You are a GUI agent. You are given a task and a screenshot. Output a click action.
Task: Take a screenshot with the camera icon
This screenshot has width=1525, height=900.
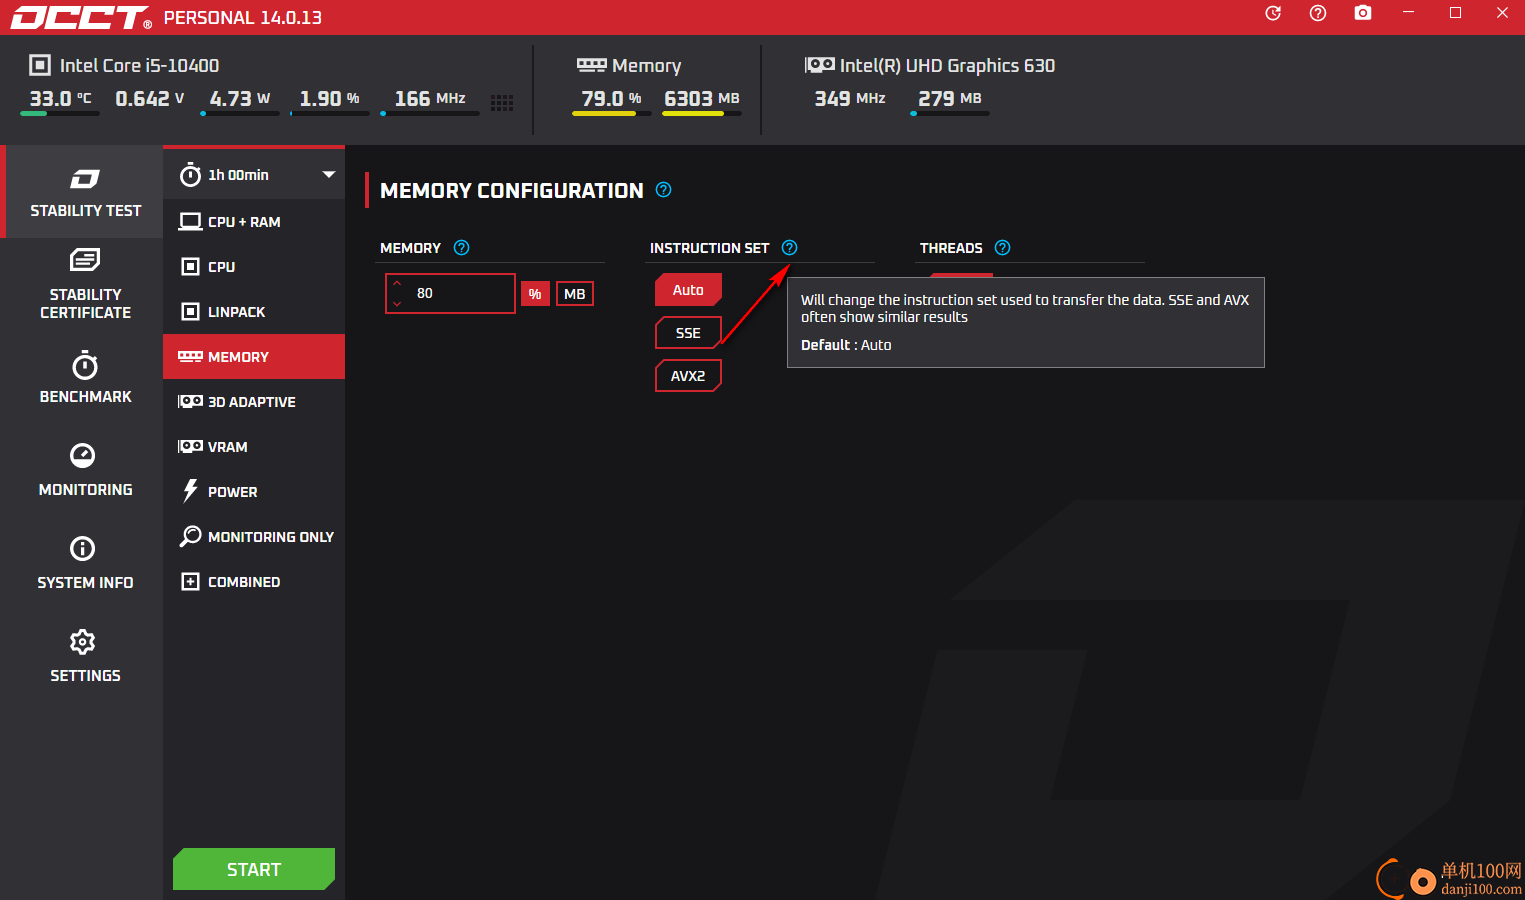tap(1363, 13)
